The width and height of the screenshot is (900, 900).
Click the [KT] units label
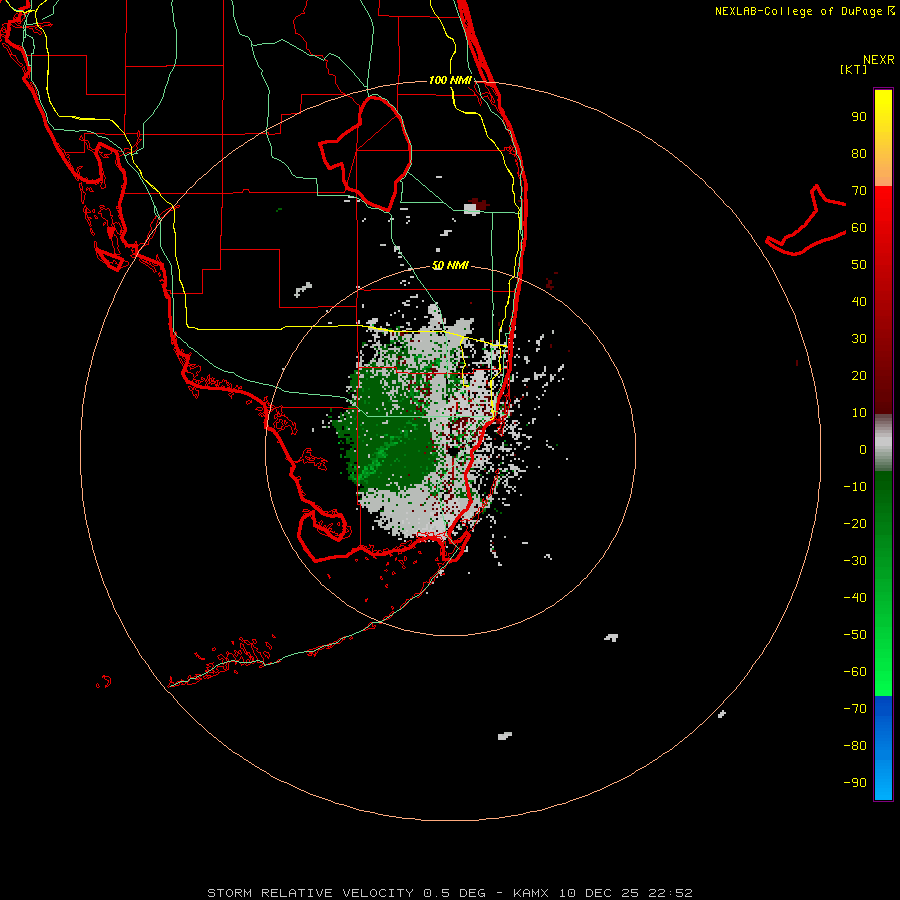click(x=854, y=69)
